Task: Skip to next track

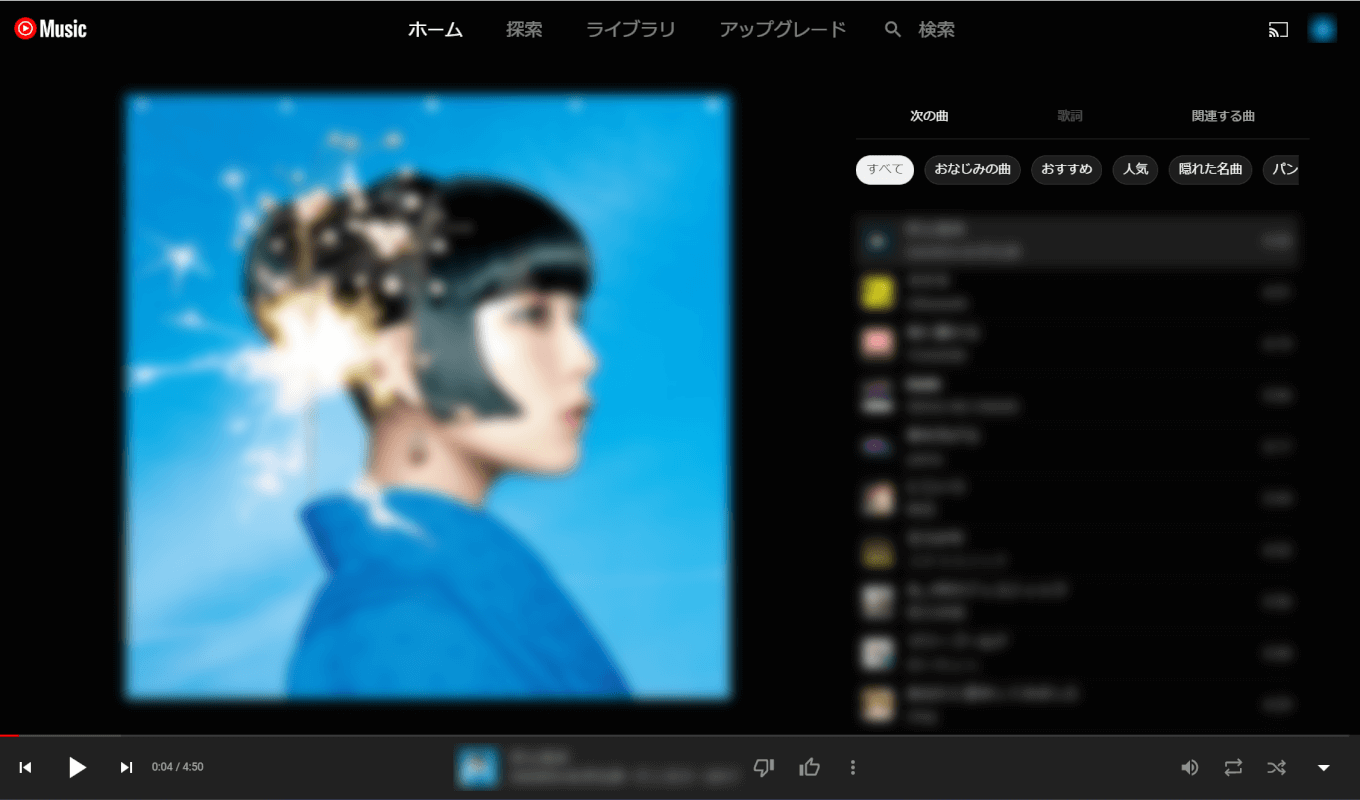Action: click(x=126, y=767)
